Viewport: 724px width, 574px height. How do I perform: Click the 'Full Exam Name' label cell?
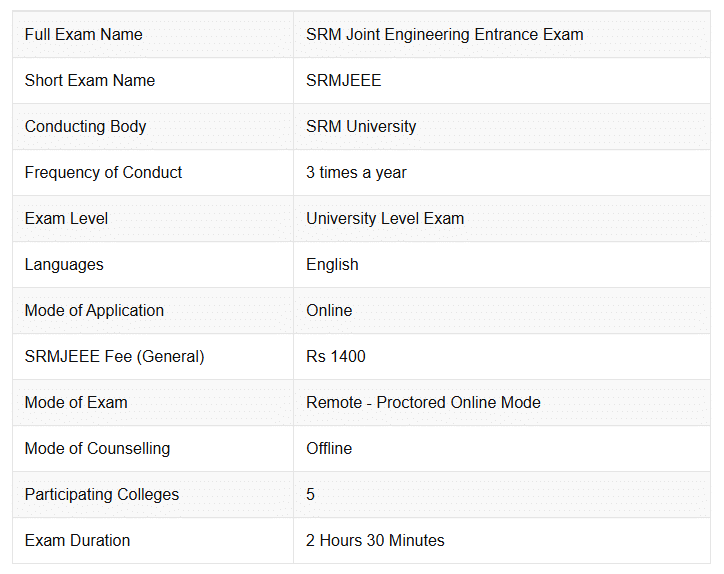[153, 35]
